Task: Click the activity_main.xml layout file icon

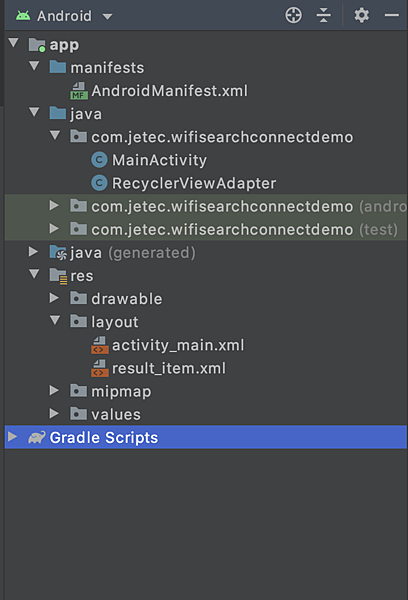Action: pyautogui.click(x=100, y=345)
